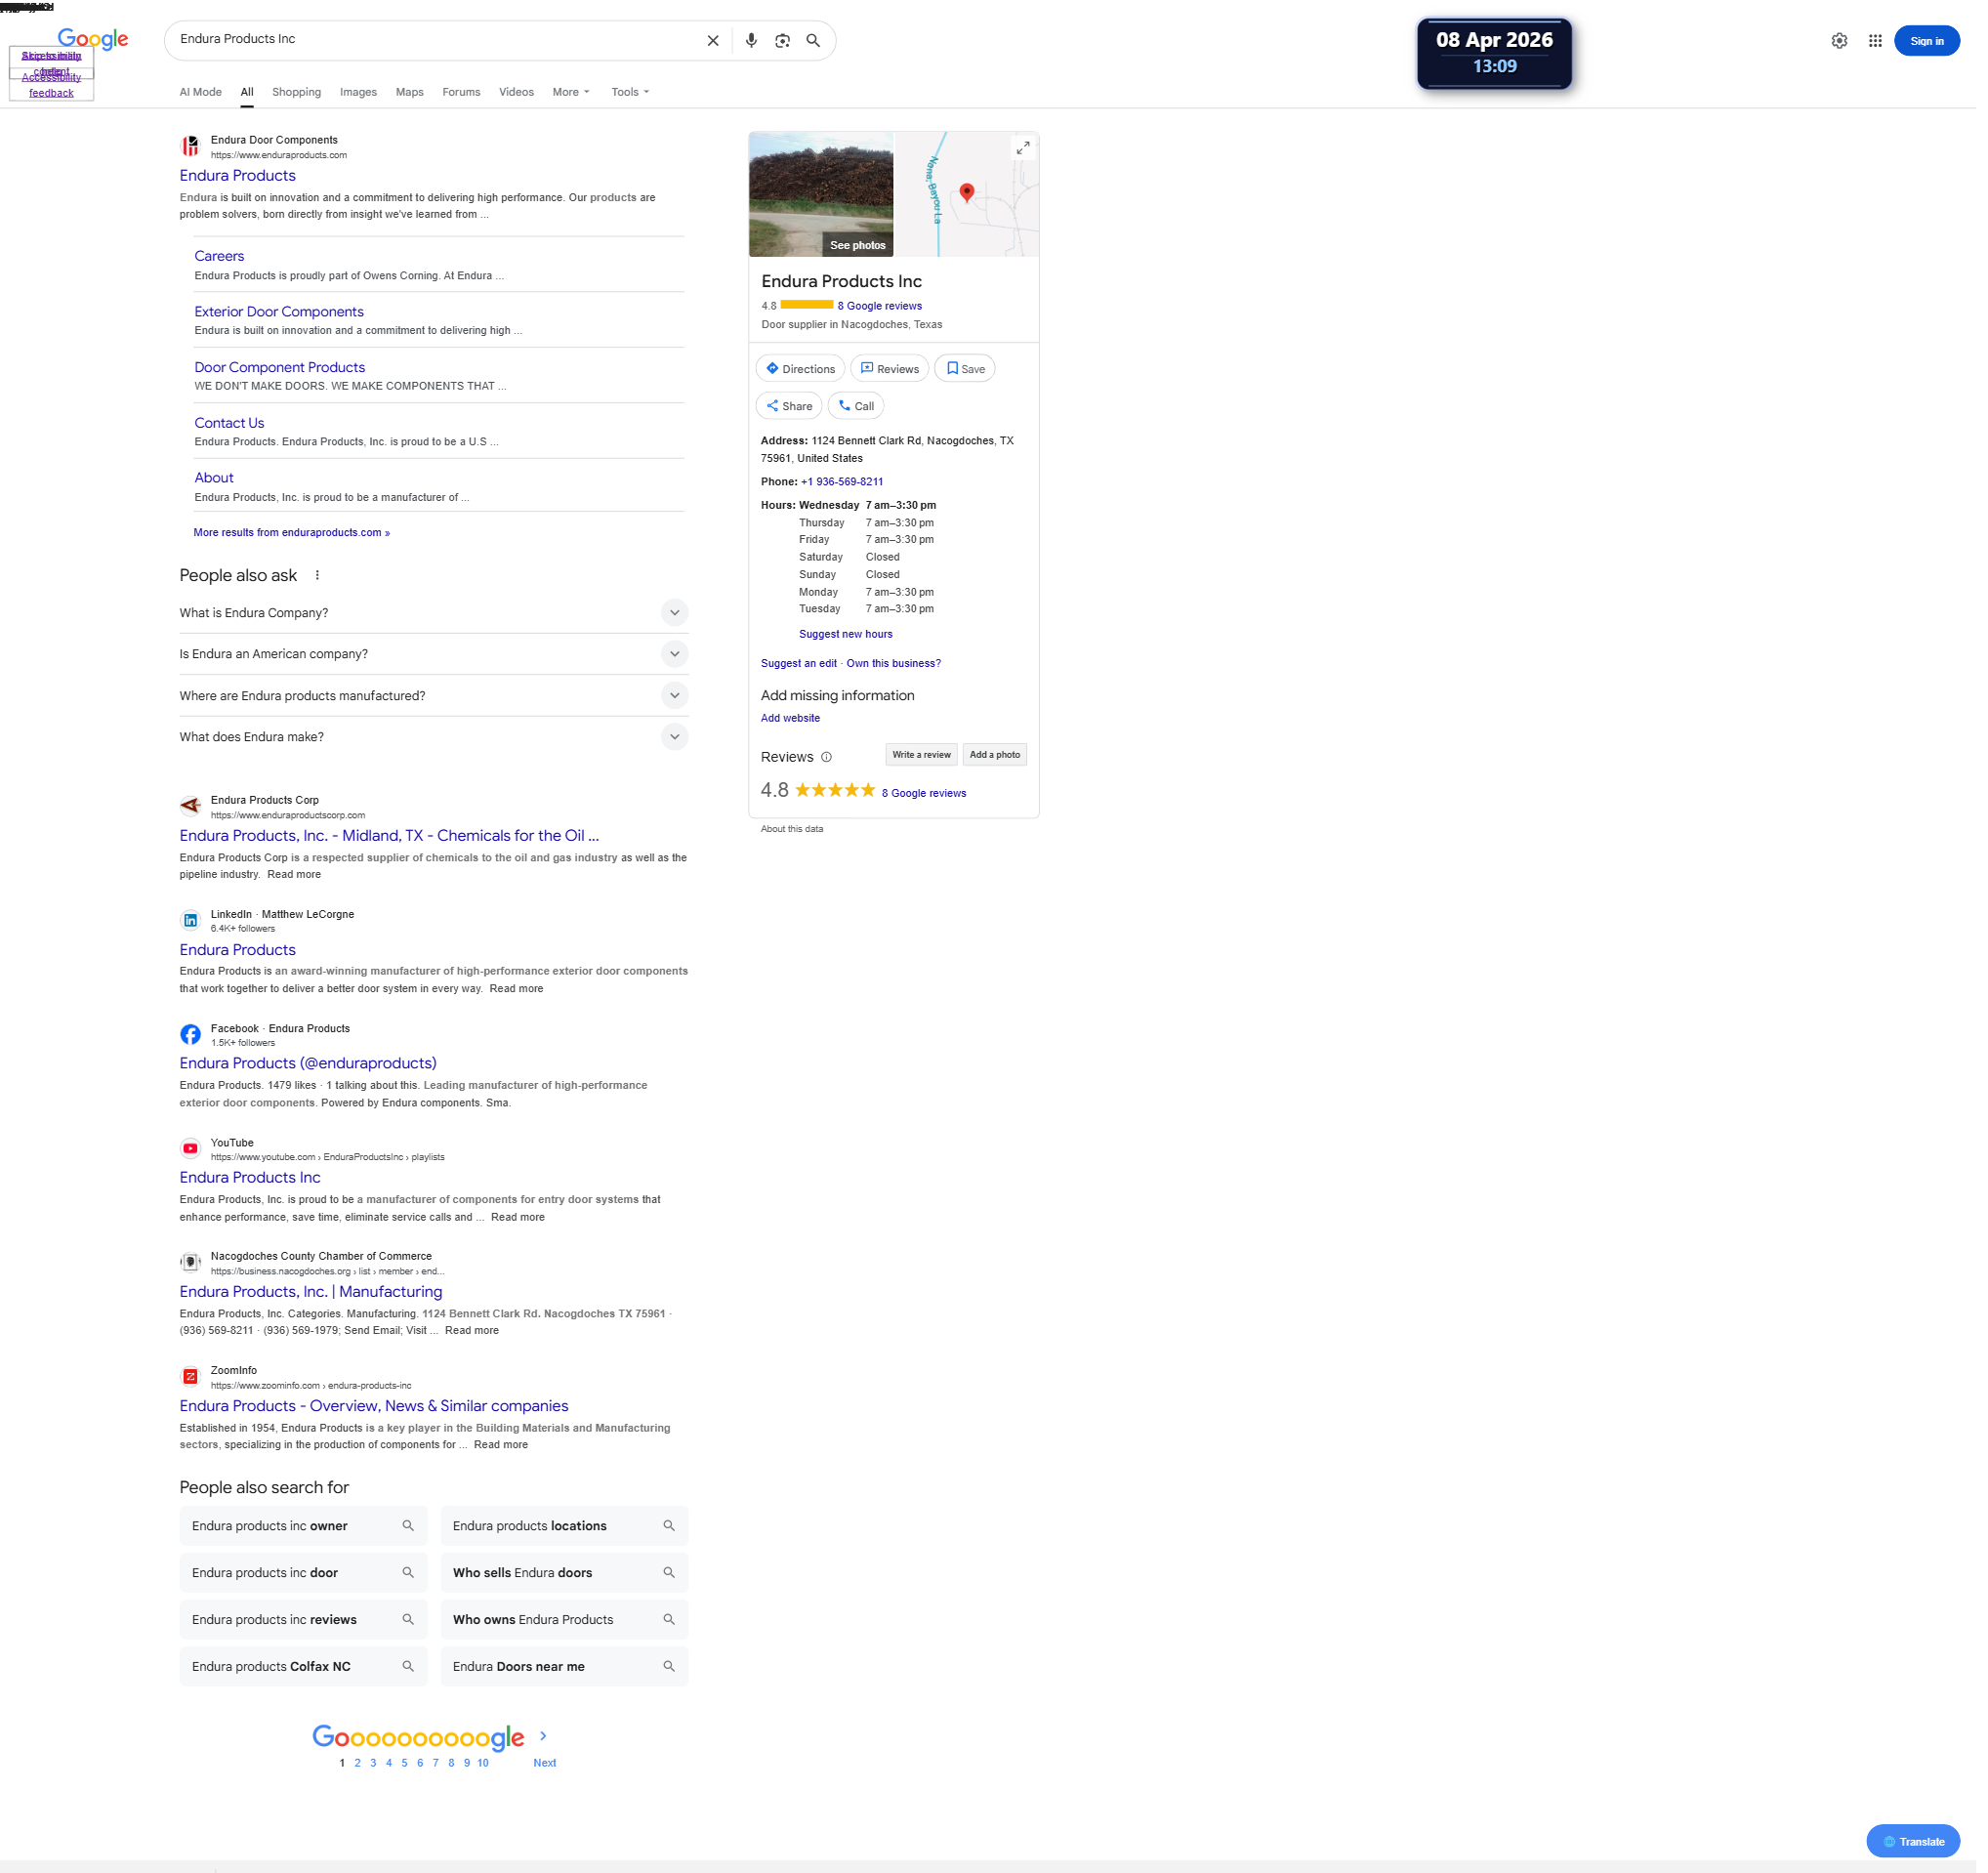The image size is (1988, 1873).
Task: Click the See photos thumbnail
Action: click(825, 195)
